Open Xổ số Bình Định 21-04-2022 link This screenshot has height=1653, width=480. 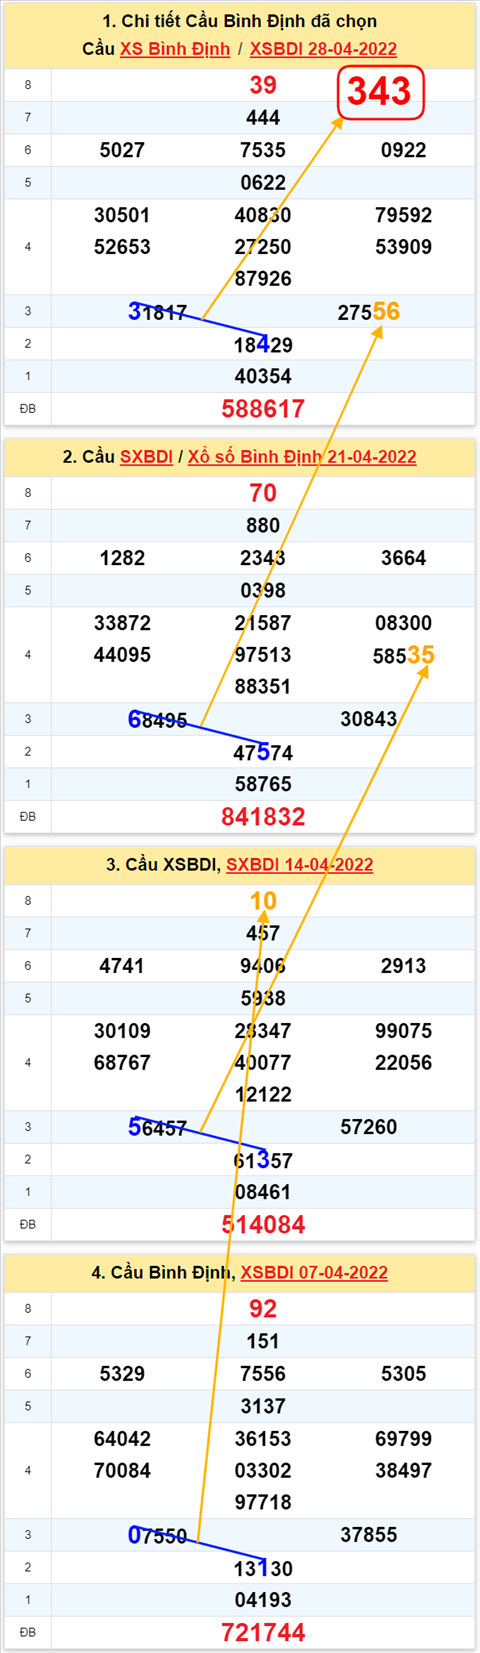coord(302,457)
